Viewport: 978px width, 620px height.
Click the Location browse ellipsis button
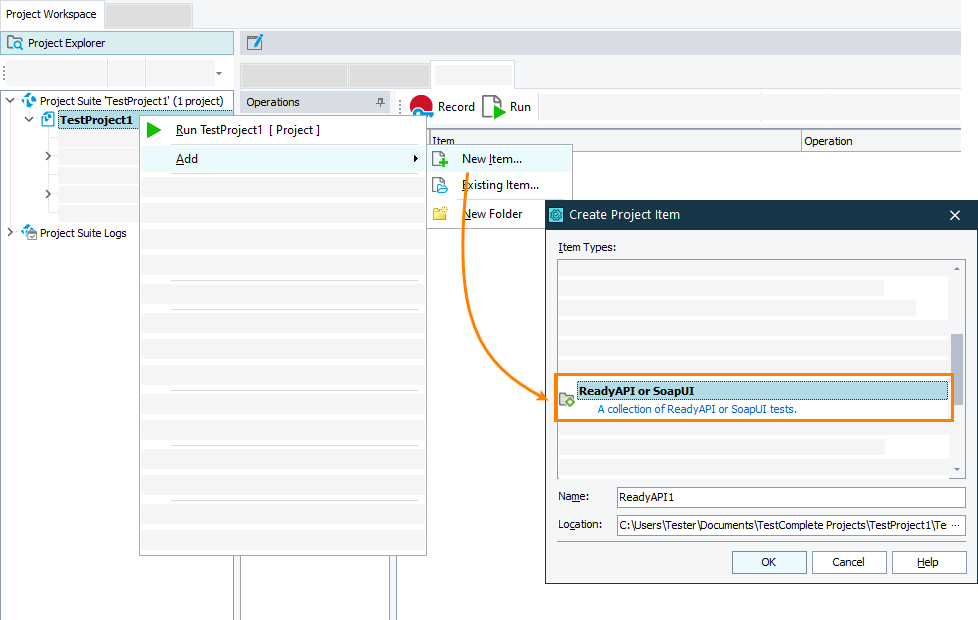point(953,524)
